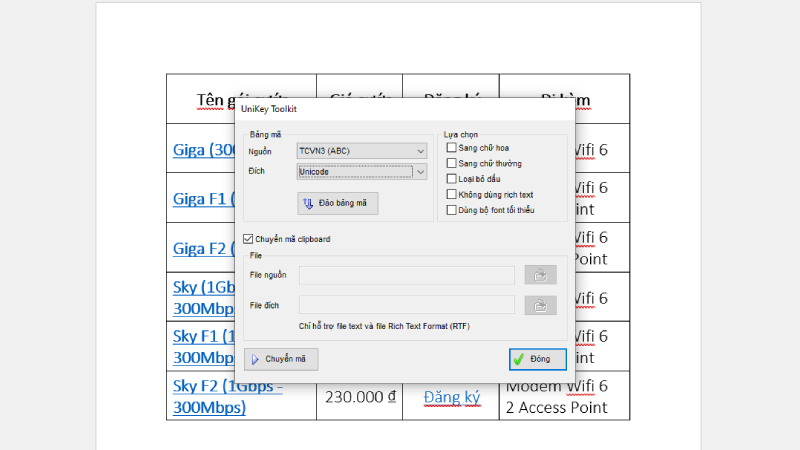Open the Giga F2 package link
This screenshot has height=450, width=800.
click(202, 247)
